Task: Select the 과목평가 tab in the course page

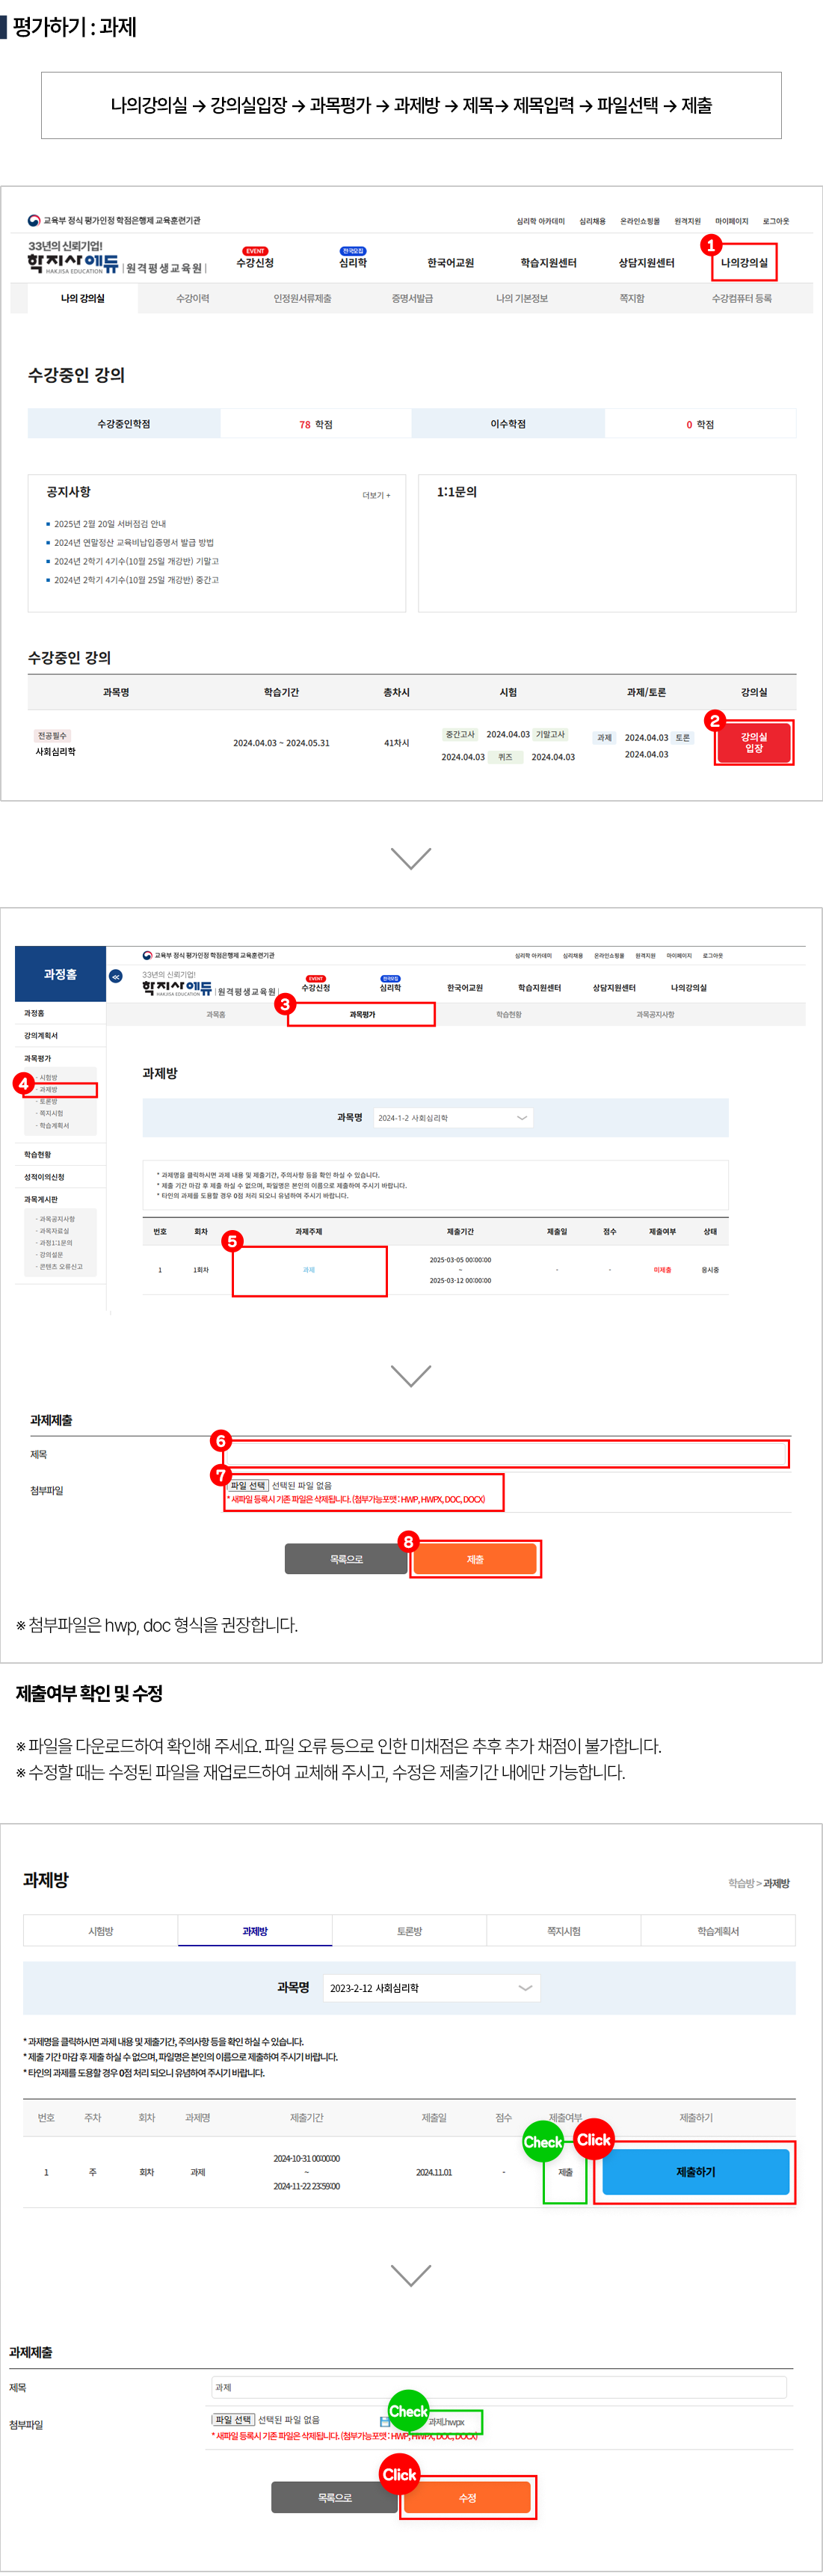Action: [362, 1014]
